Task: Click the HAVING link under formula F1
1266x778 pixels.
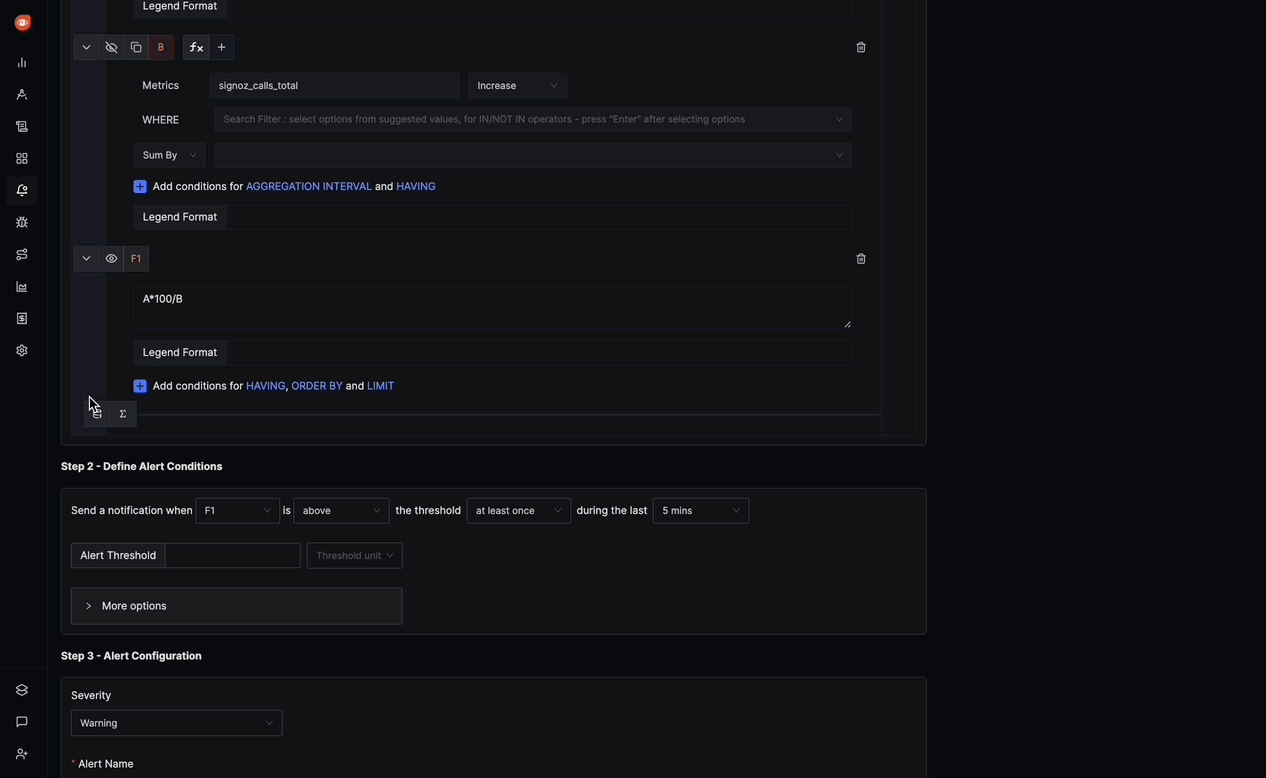Action: click(265, 386)
